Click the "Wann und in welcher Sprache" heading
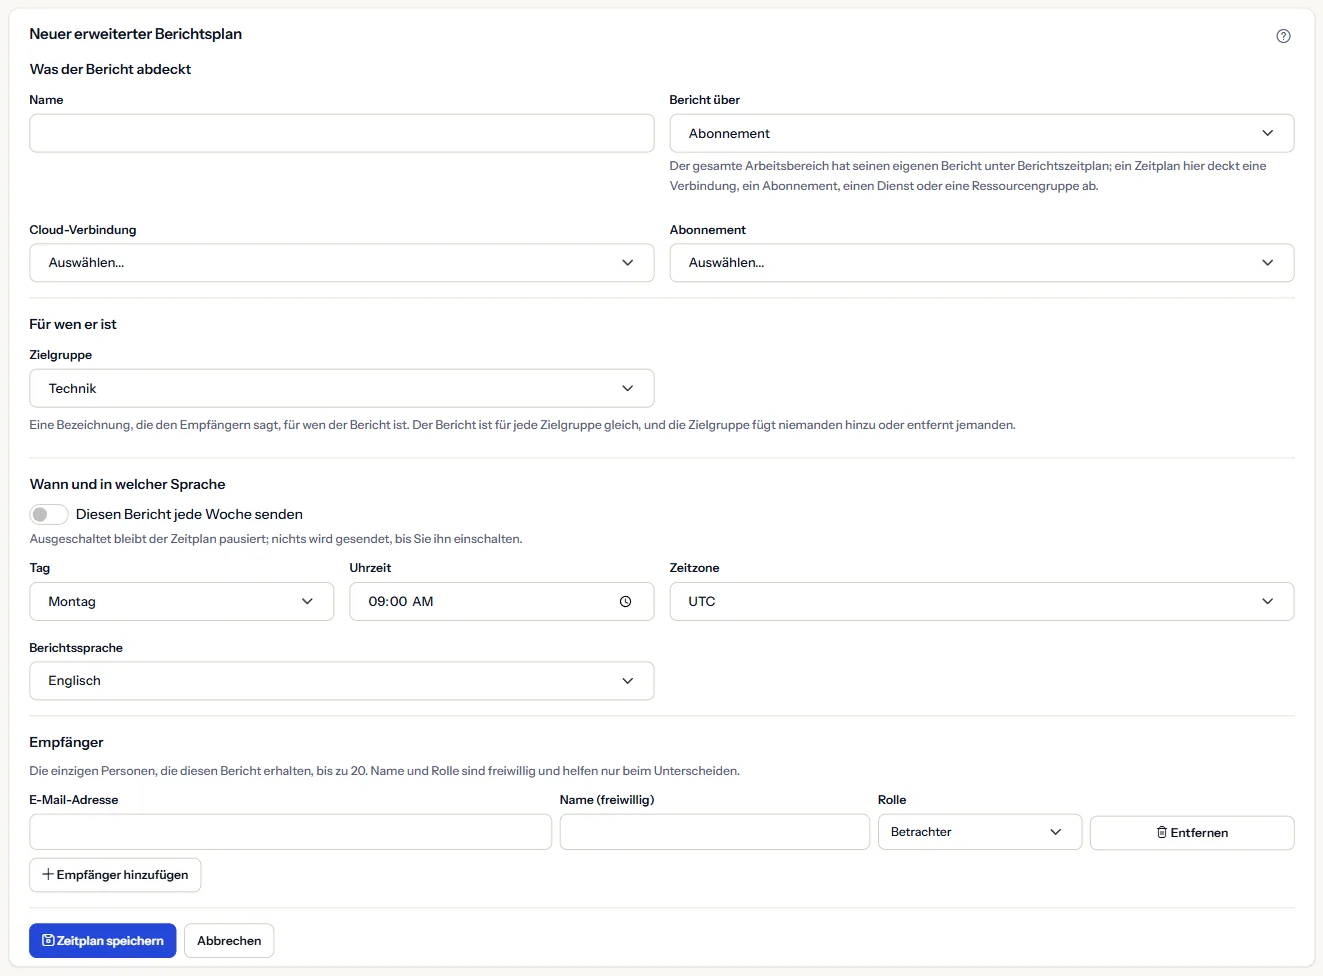The image size is (1323, 976). tap(127, 484)
